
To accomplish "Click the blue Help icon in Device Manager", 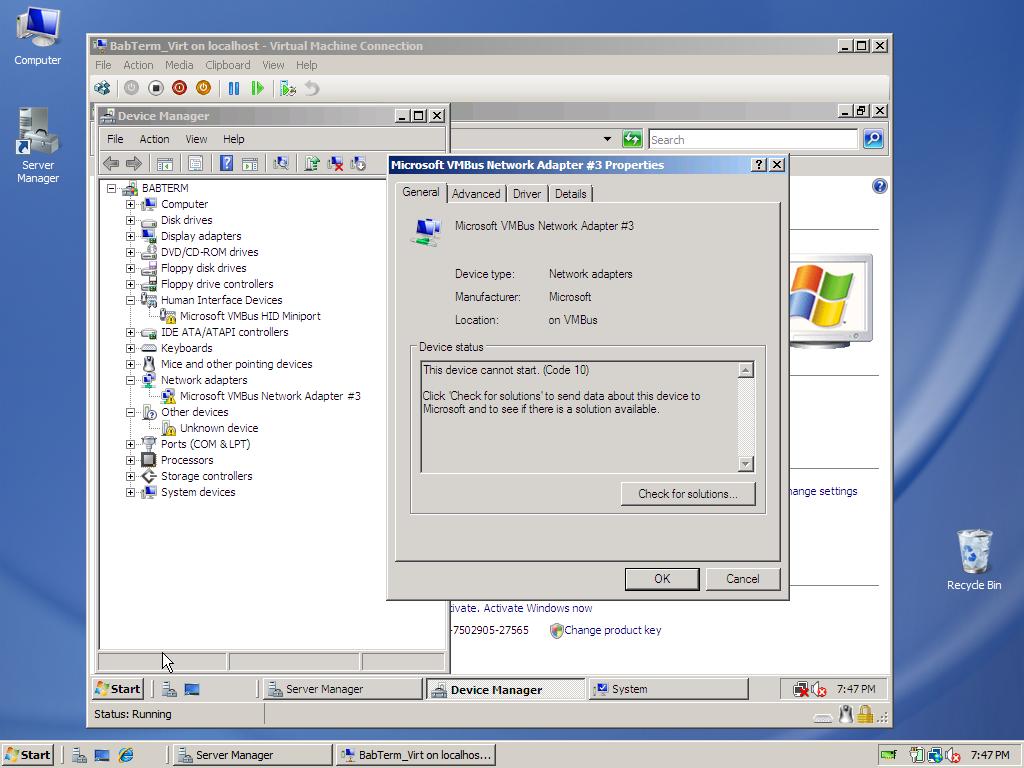I will point(226,163).
